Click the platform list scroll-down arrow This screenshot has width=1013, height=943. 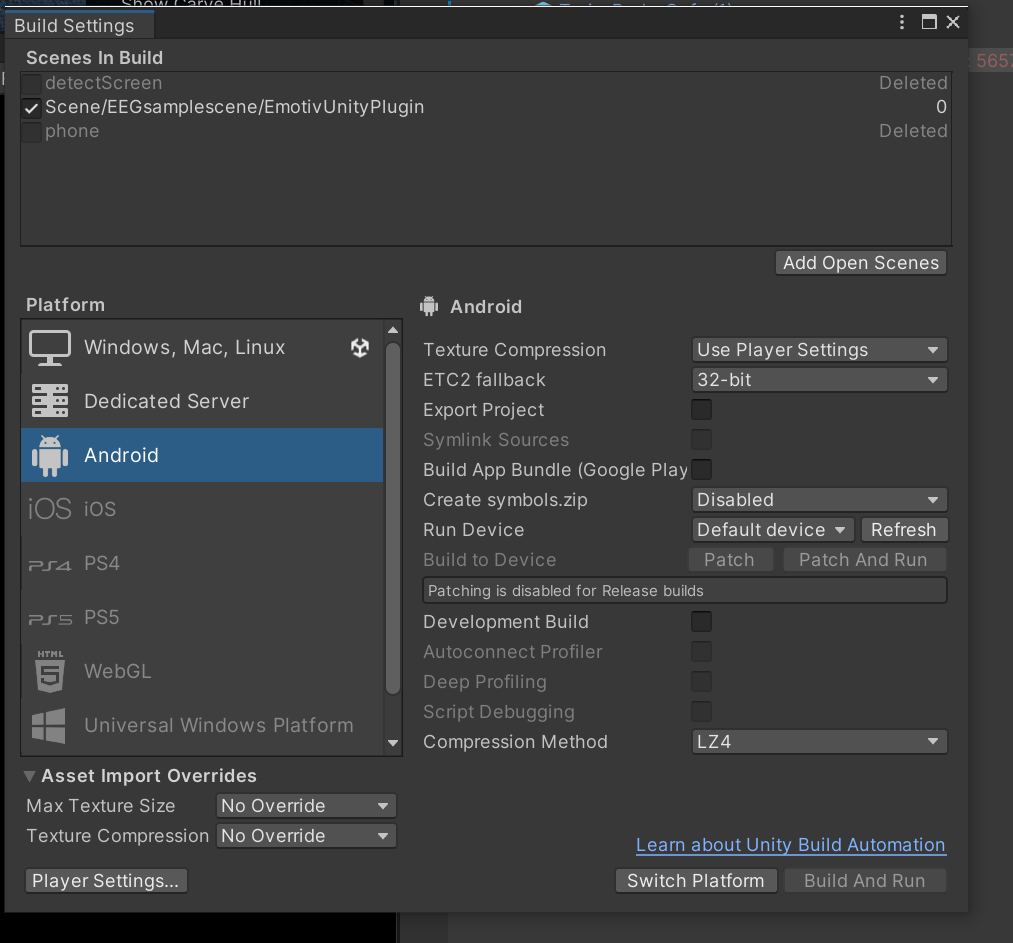click(393, 743)
